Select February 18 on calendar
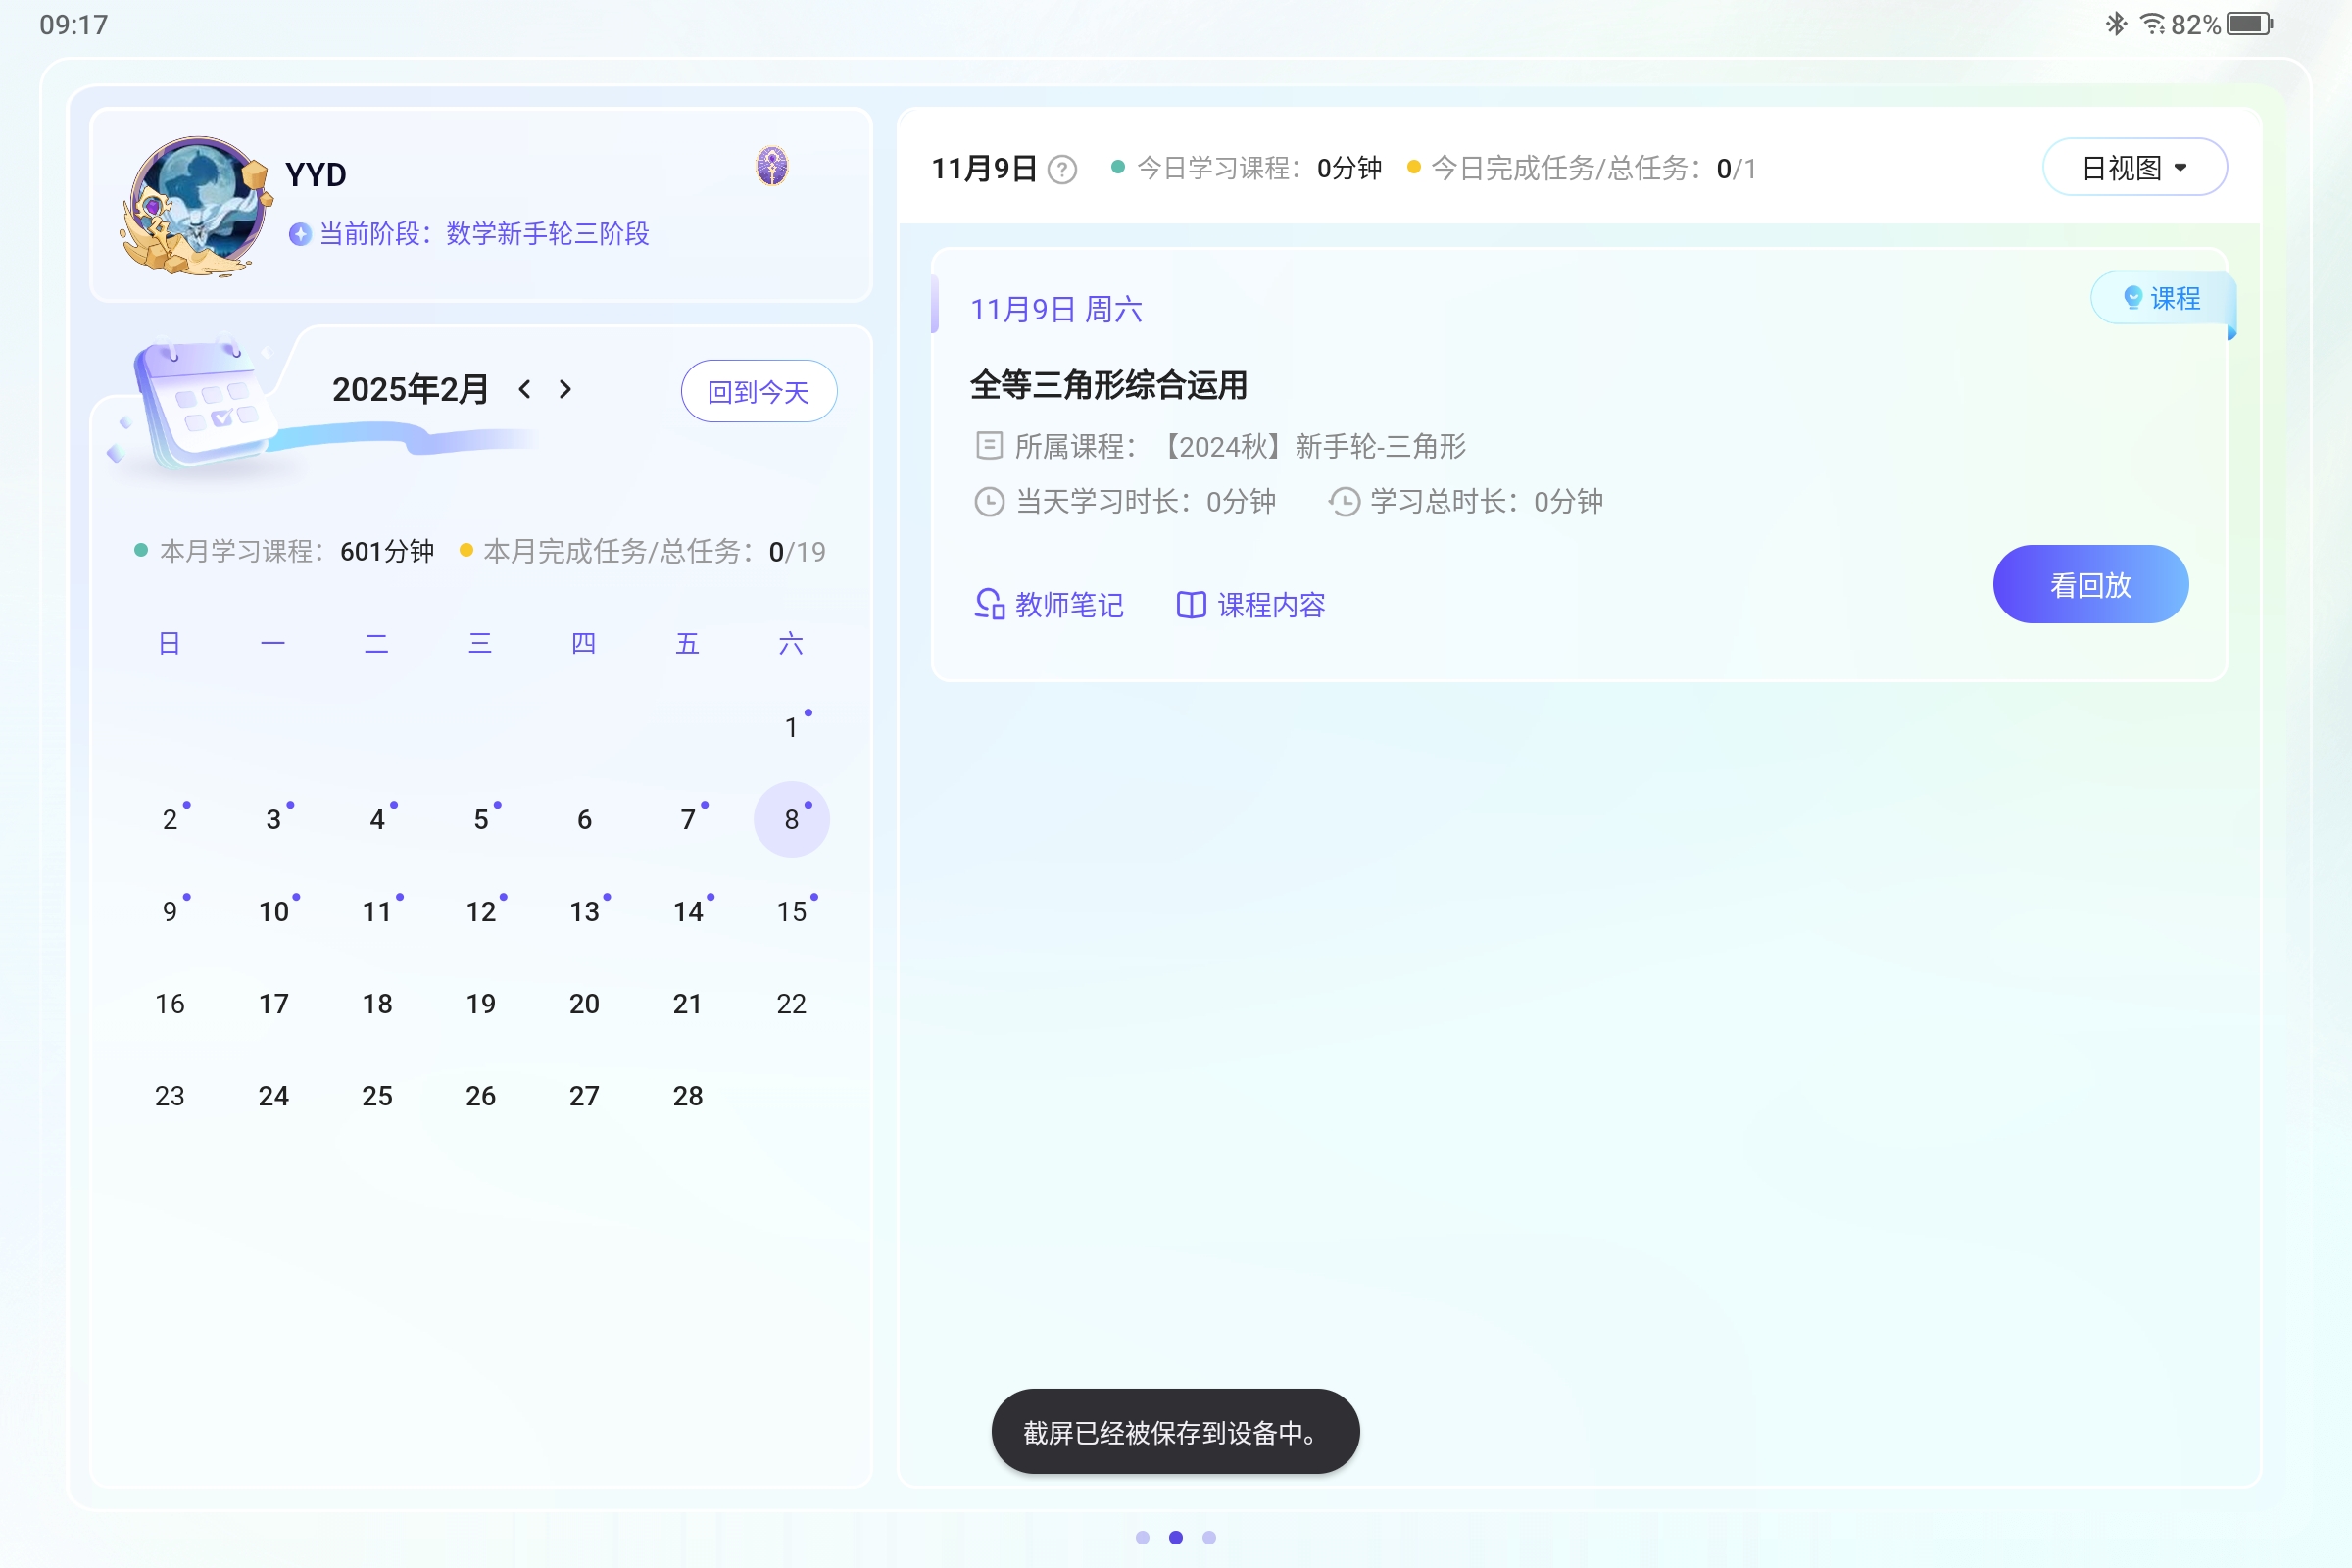 [x=377, y=1003]
